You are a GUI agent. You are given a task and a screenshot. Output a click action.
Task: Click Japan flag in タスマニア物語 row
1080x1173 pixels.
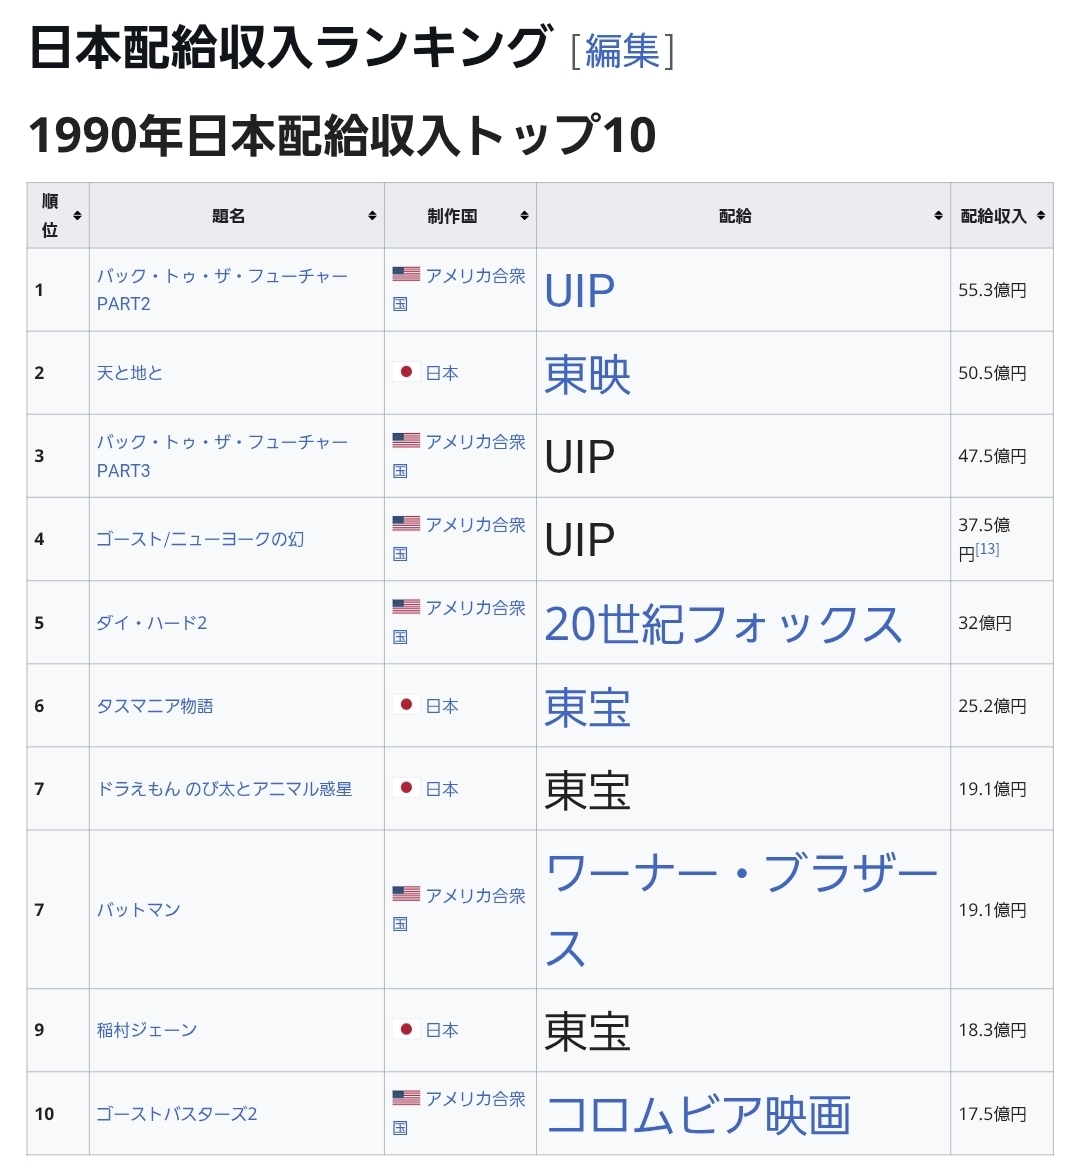406,705
